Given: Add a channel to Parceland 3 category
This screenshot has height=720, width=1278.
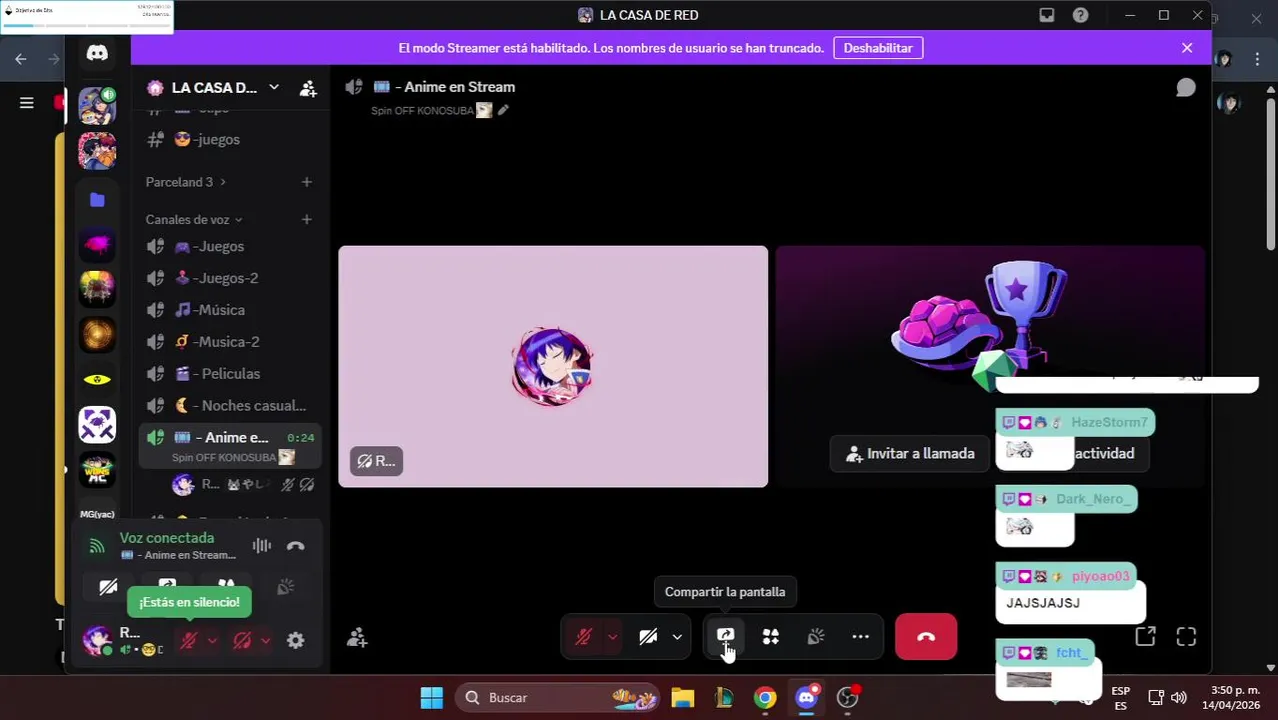Looking at the screenshot, I should coord(307,182).
